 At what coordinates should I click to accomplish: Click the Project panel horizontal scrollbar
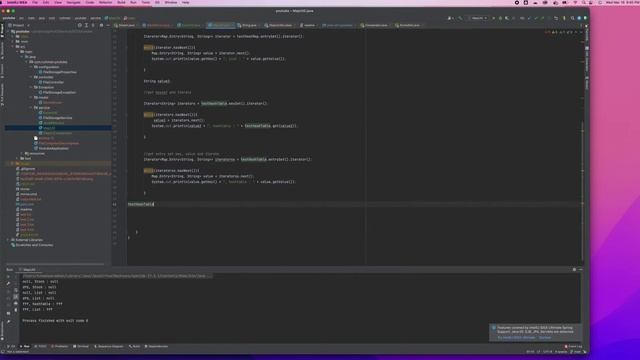55,264
